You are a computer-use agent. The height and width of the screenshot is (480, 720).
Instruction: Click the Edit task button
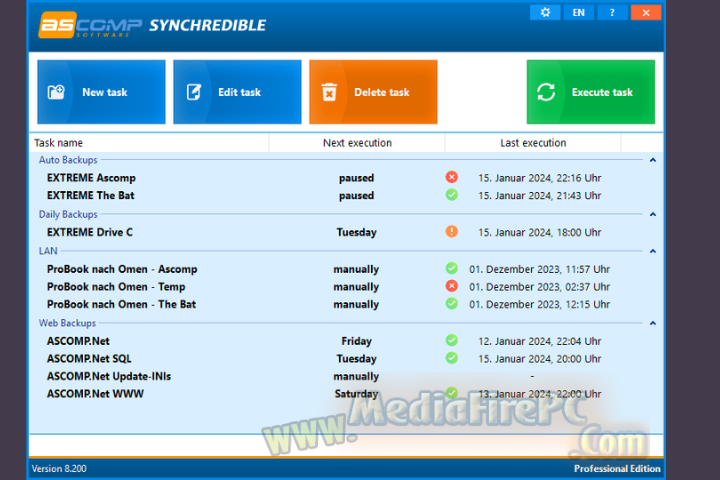point(237,92)
